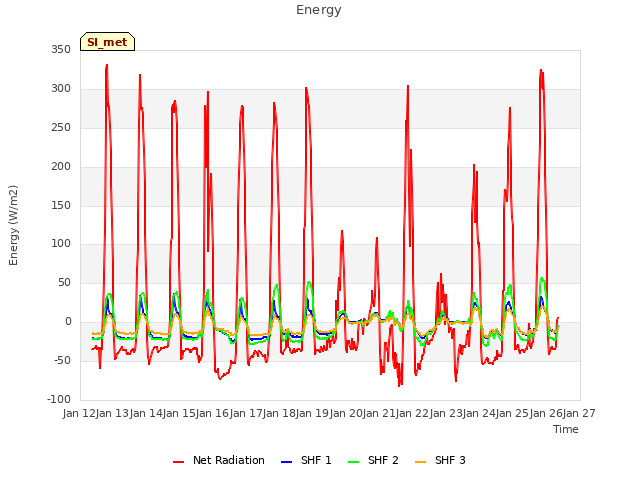Click the orange SHF 3 legend swatch
640x480 pixels.
(420, 462)
